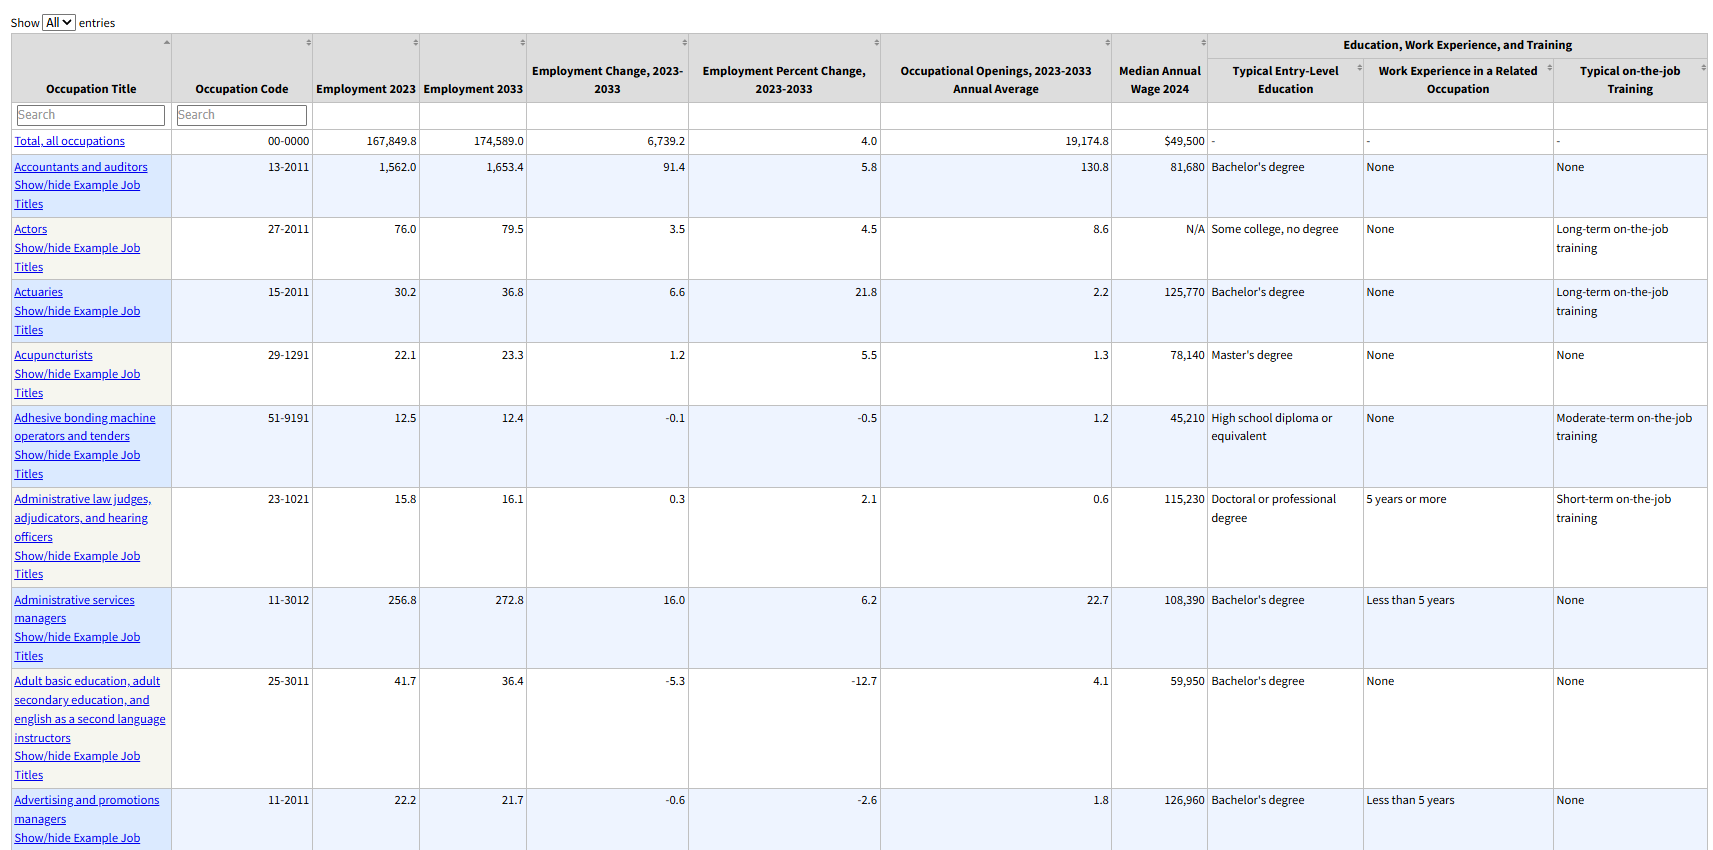Select the 256.8 employment 2023 cell
The height and width of the screenshot is (850, 1713).
366,628
